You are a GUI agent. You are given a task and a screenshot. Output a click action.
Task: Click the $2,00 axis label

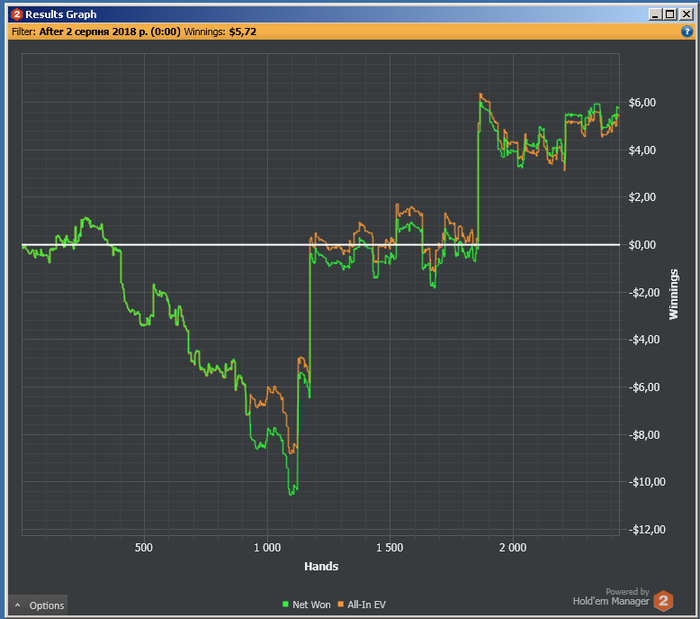click(642, 197)
